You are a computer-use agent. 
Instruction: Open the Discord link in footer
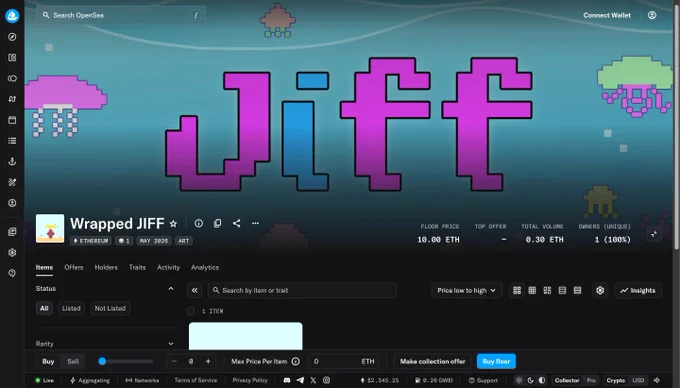(x=287, y=380)
